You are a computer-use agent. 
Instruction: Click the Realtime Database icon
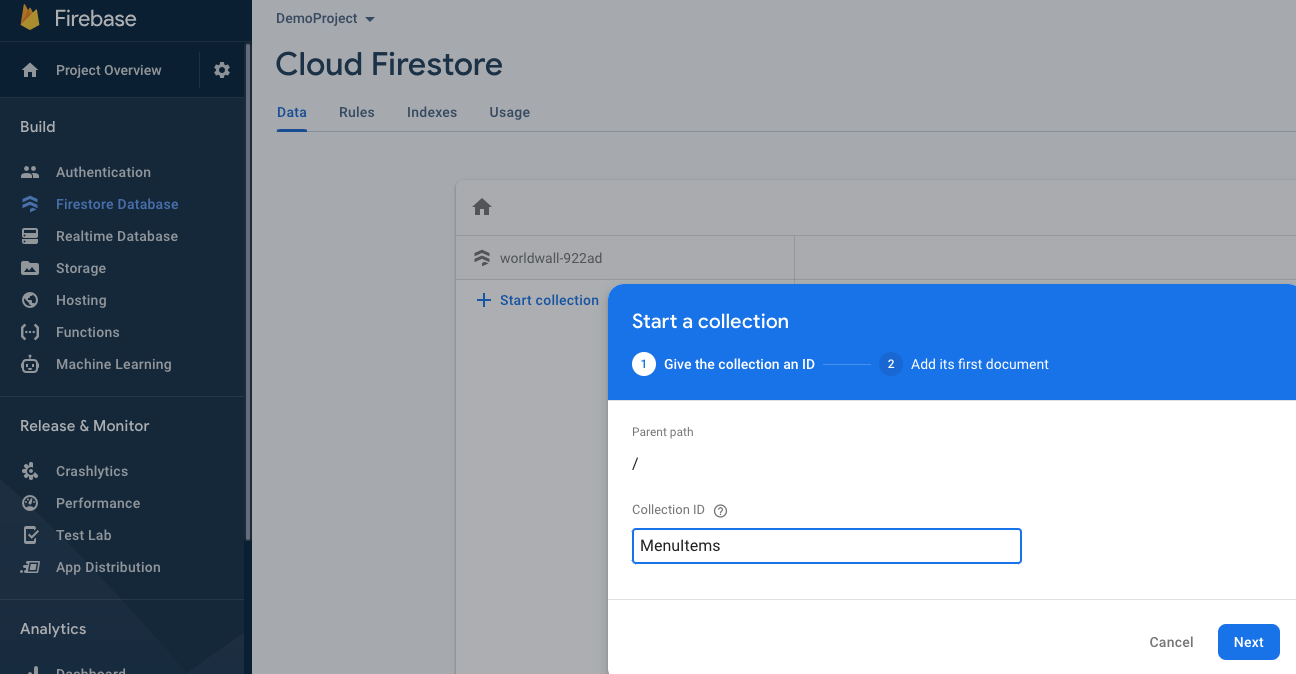30,236
